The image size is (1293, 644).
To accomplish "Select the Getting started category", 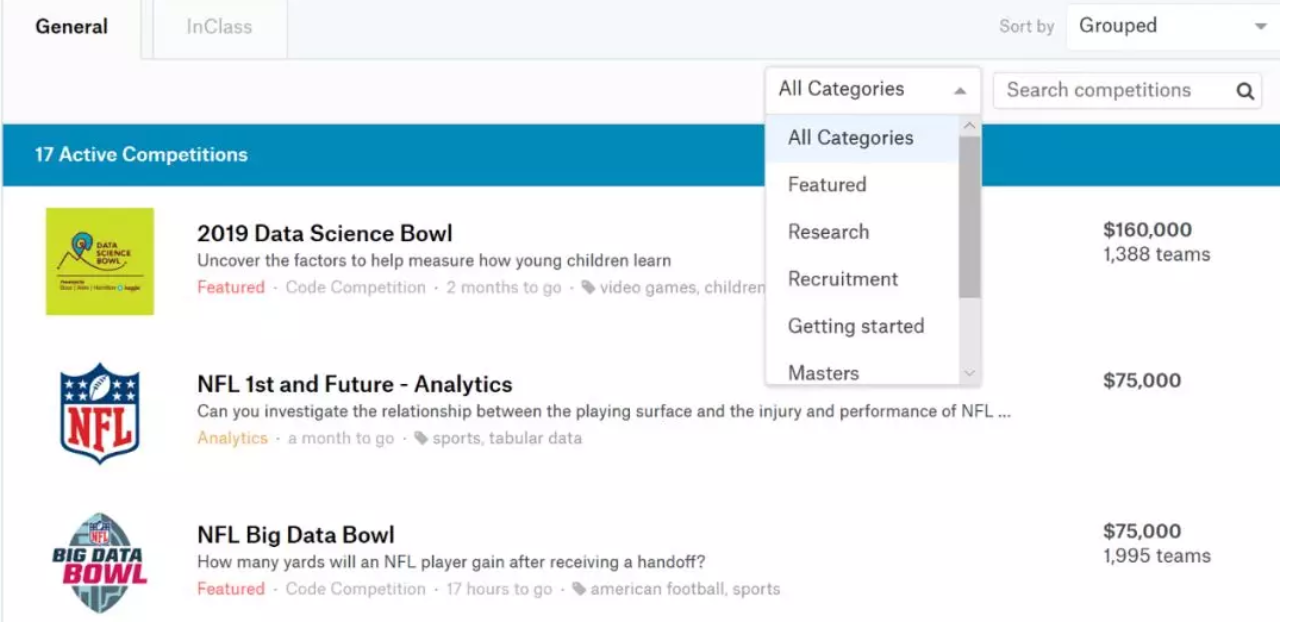I will coord(856,326).
